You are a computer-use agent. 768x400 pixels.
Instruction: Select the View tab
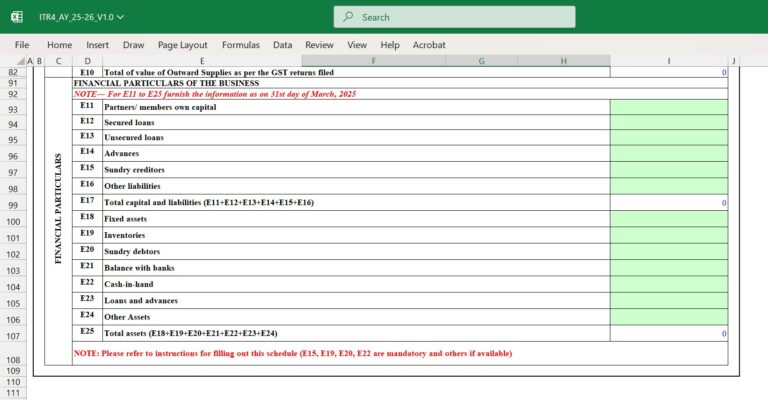tap(357, 45)
